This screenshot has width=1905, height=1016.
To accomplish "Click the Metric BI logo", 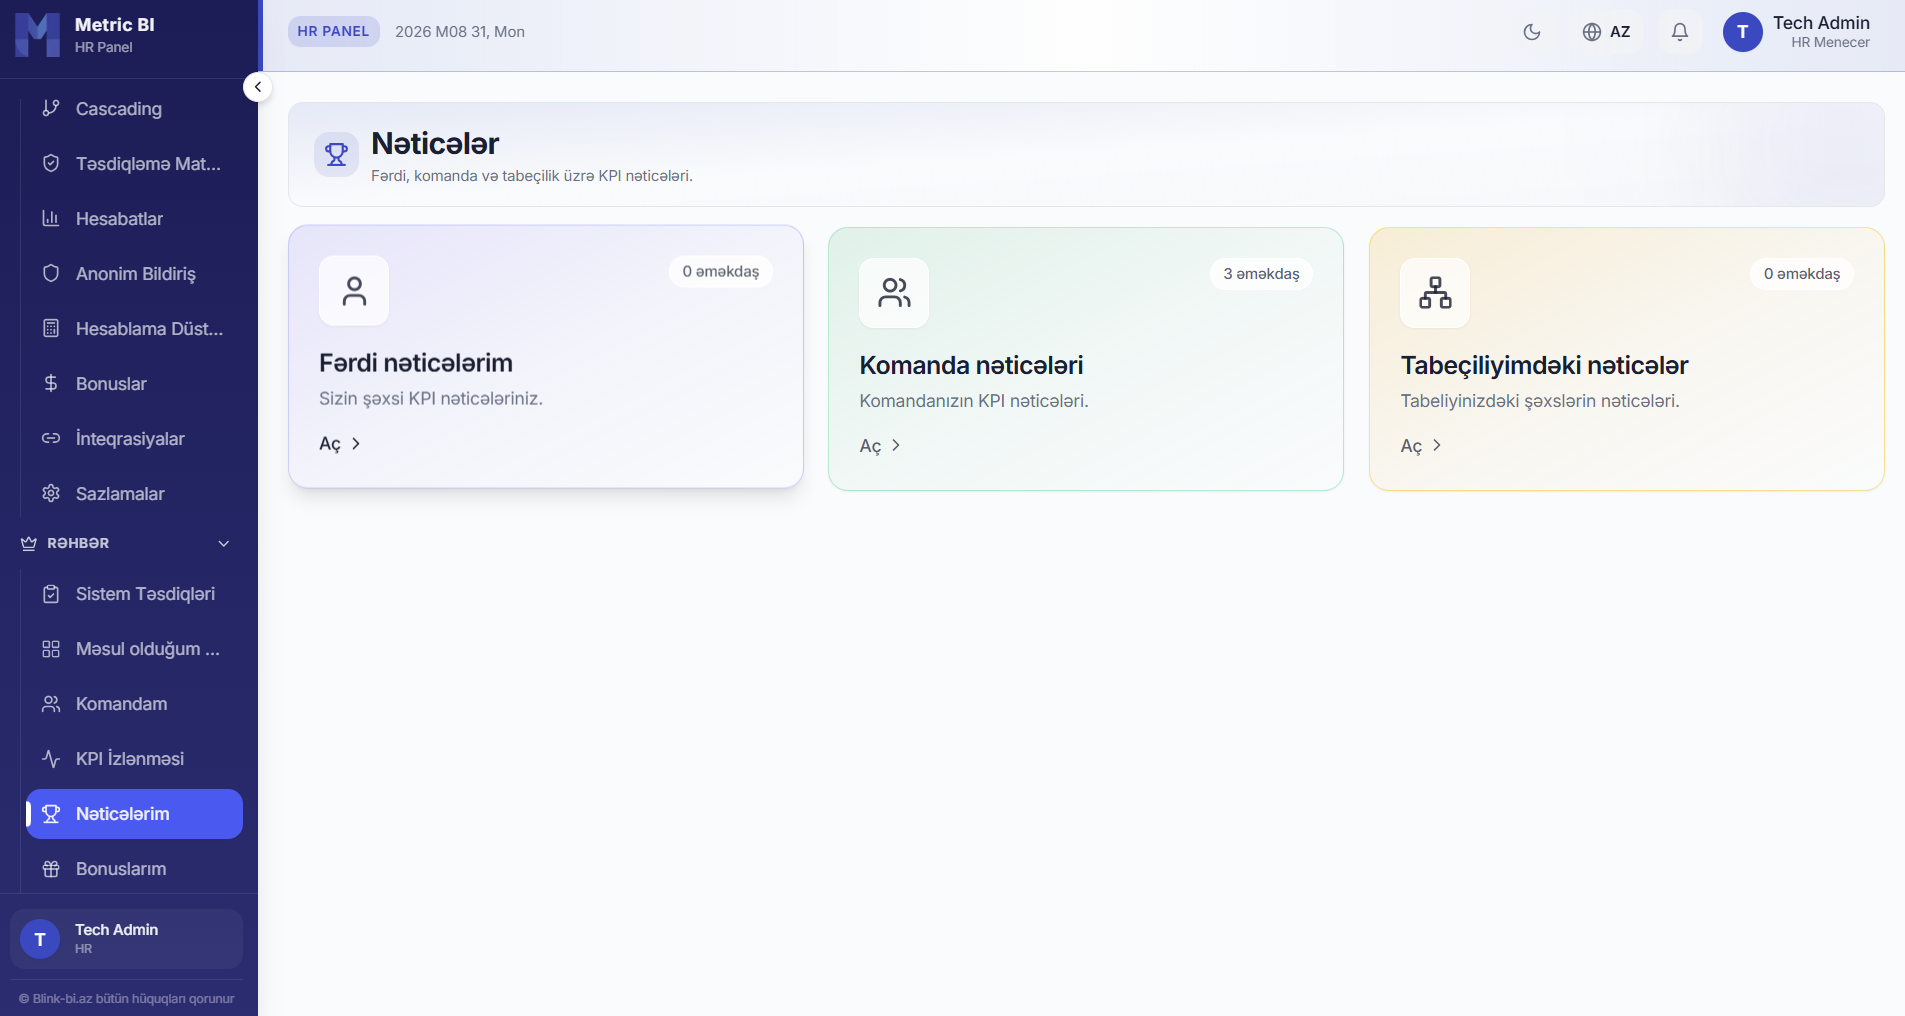I will pyautogui.click(x=38, y=35).
